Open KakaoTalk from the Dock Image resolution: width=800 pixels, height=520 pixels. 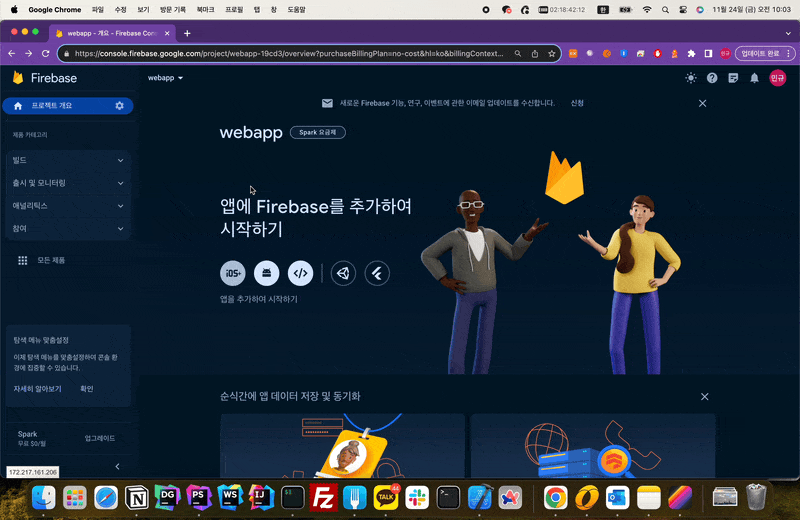[x=386, y=497]
